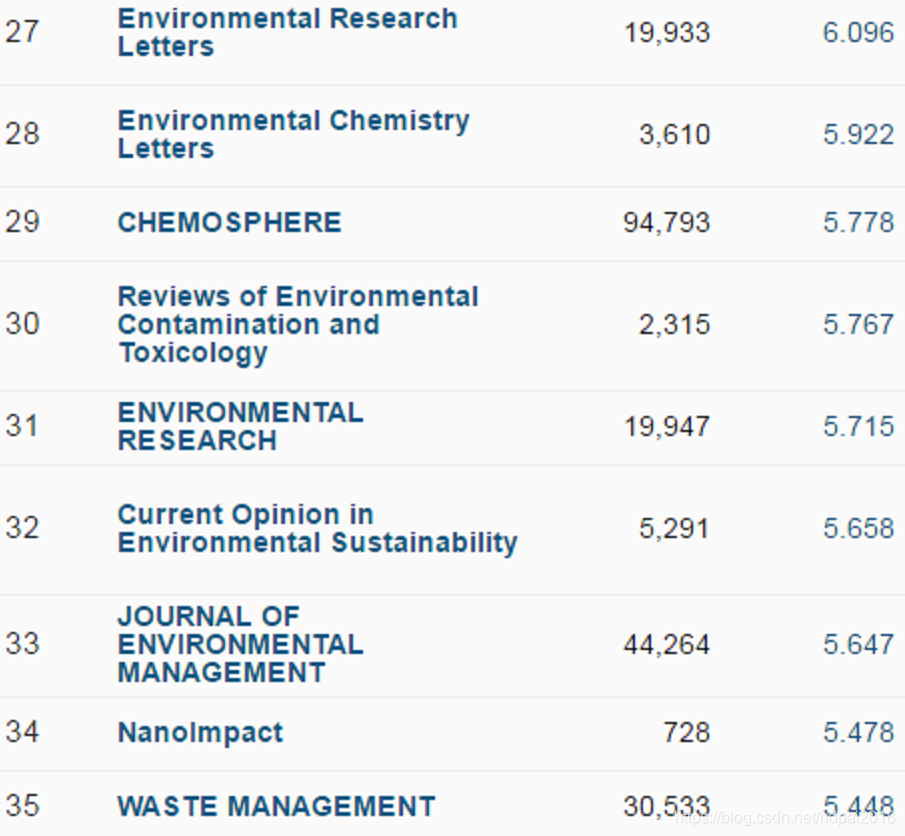Screen dimensions: 905x836
Task: Select rank number 30 cell
Action: click(x=23, y=324)
